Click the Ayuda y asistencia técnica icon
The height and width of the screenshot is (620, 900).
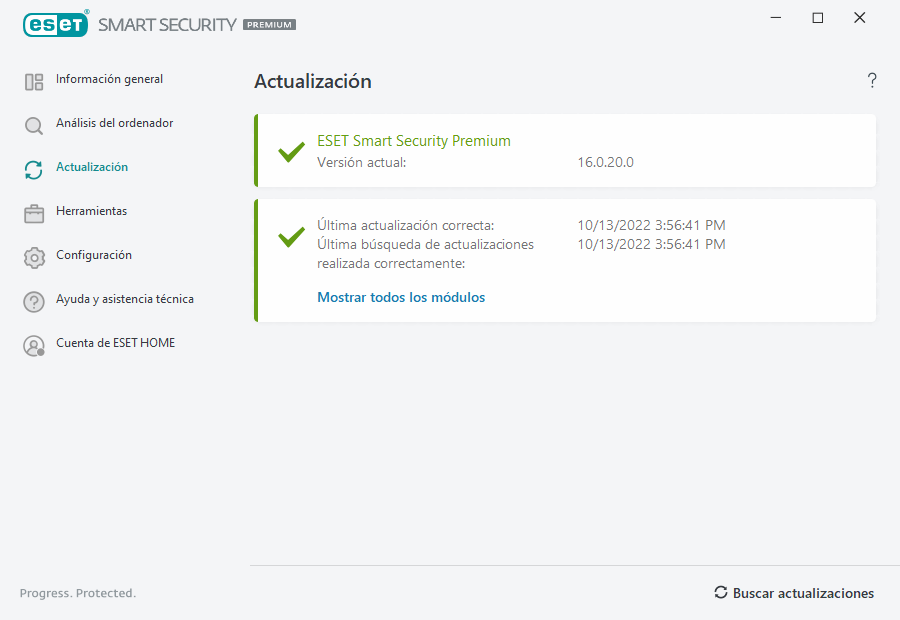click(34, 302)
